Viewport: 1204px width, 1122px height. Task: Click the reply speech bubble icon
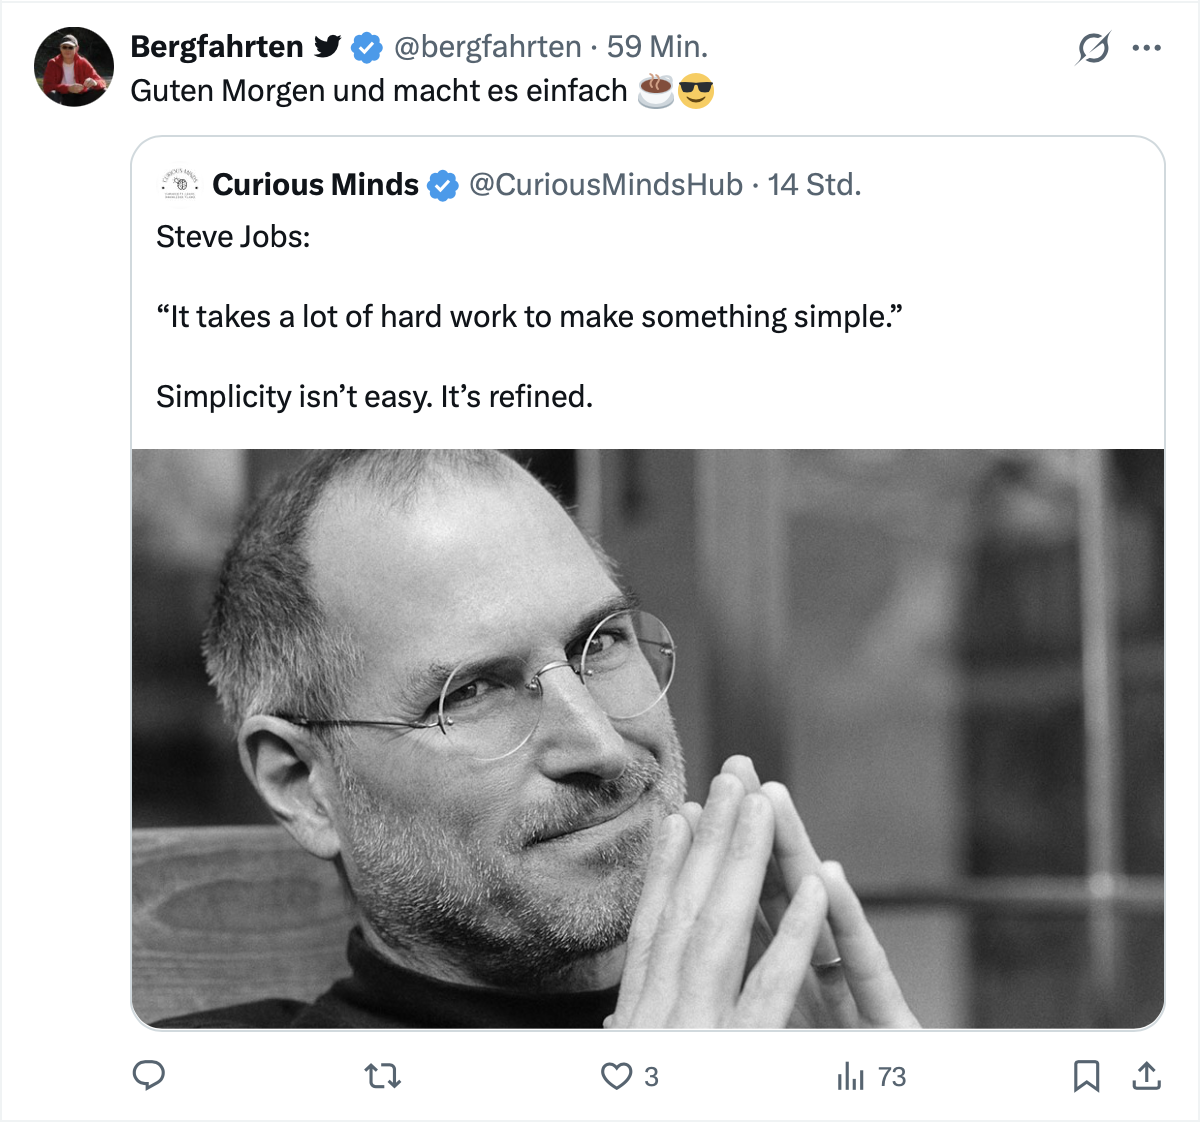coord(149,1075)
